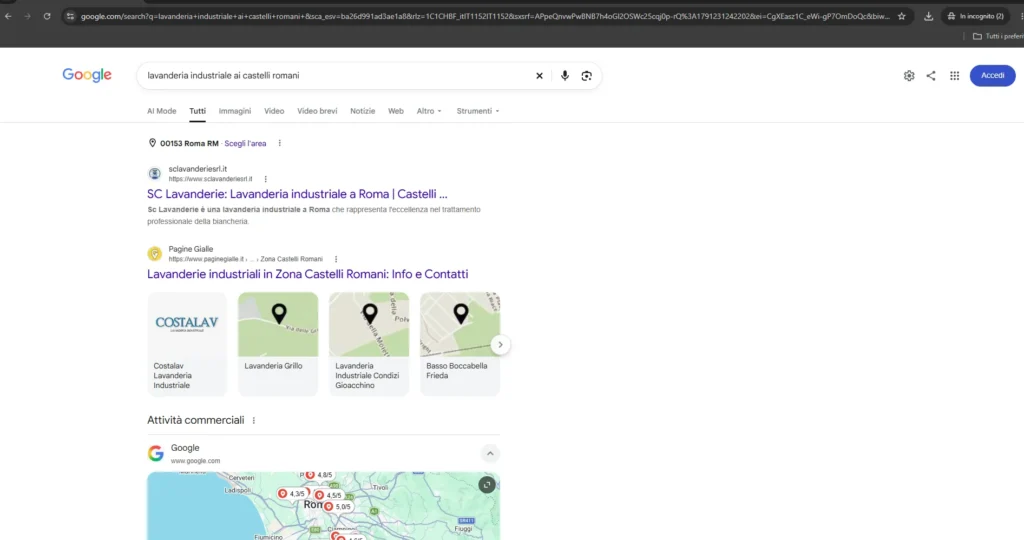Open the Basso Boccabella Frieda card
Screen dimensions: 1024x540
[x=460, y=343]
